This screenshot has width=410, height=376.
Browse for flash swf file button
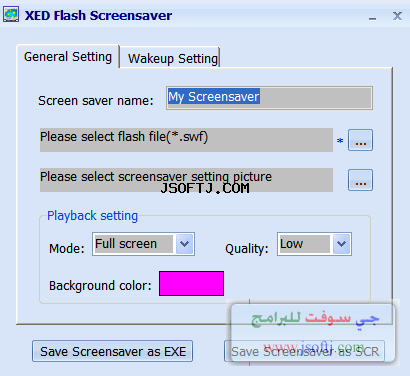360,140
